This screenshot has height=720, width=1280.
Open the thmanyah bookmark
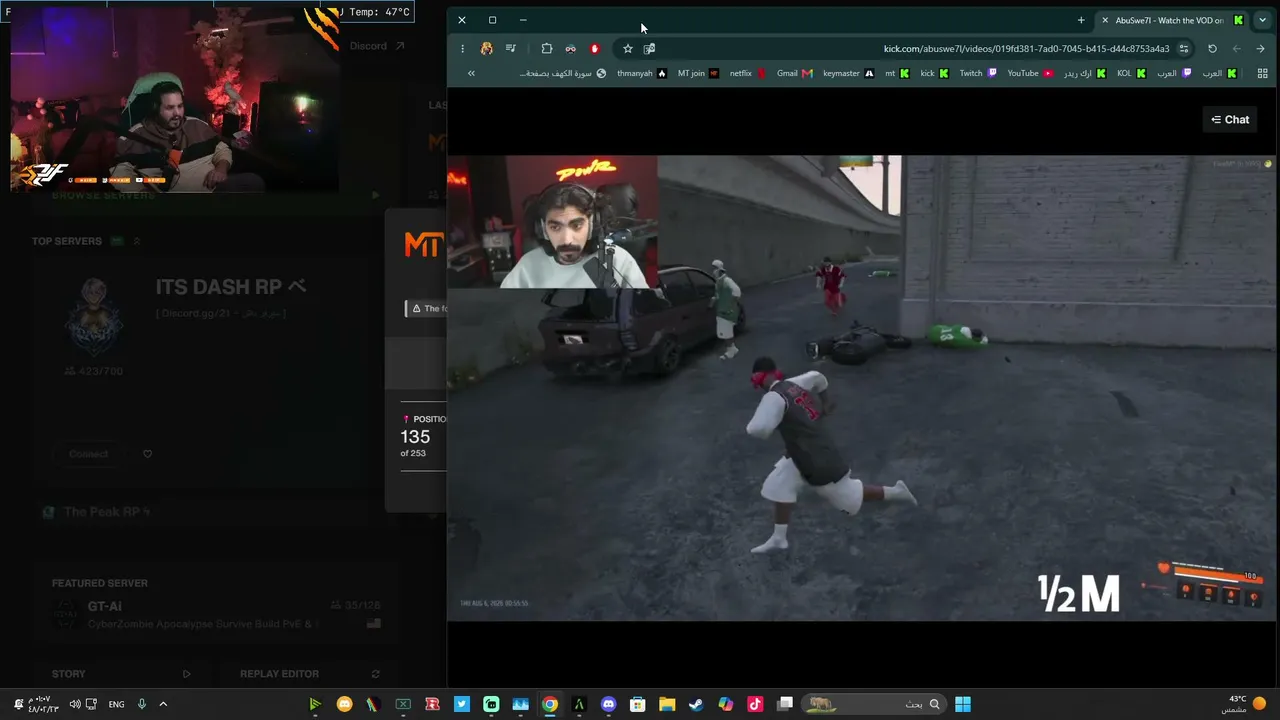642,73
